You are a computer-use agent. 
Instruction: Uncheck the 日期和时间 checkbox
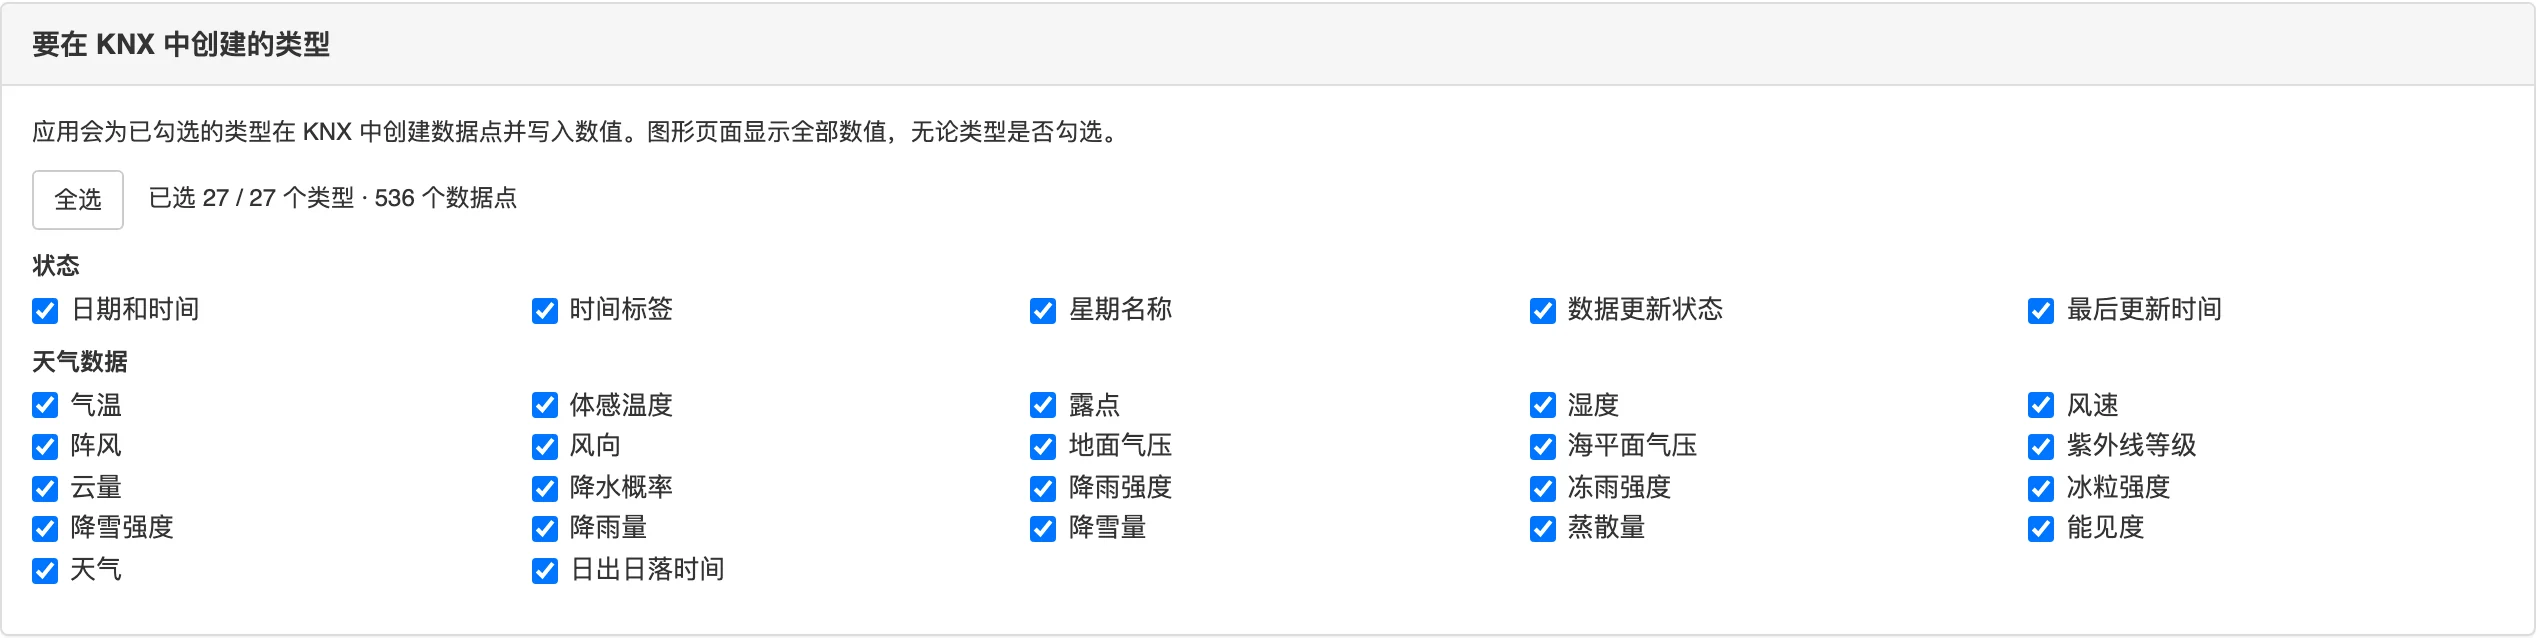click(x=45, y=311)
